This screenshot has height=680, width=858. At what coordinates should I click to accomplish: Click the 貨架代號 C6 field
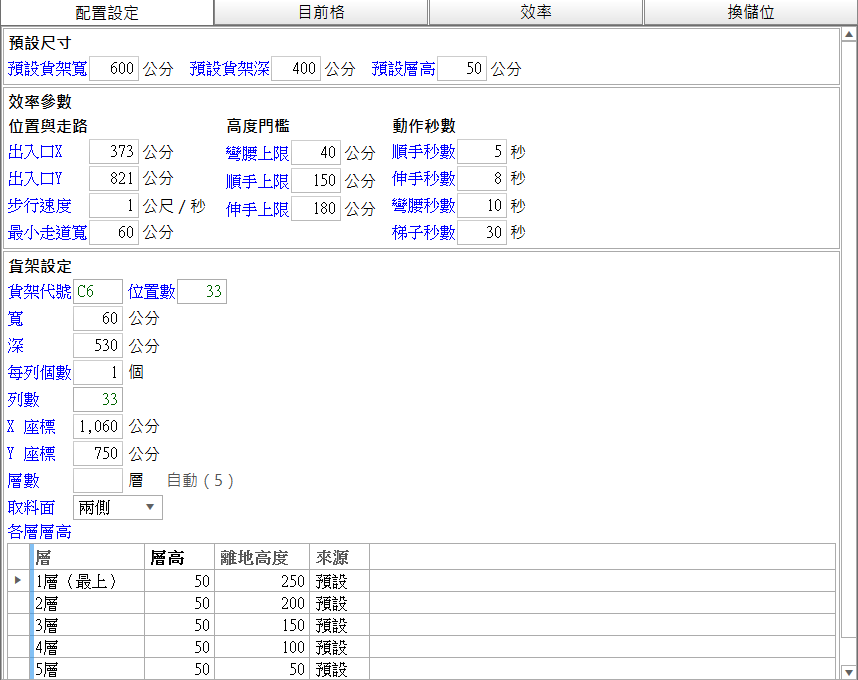(x=97, y=291)
